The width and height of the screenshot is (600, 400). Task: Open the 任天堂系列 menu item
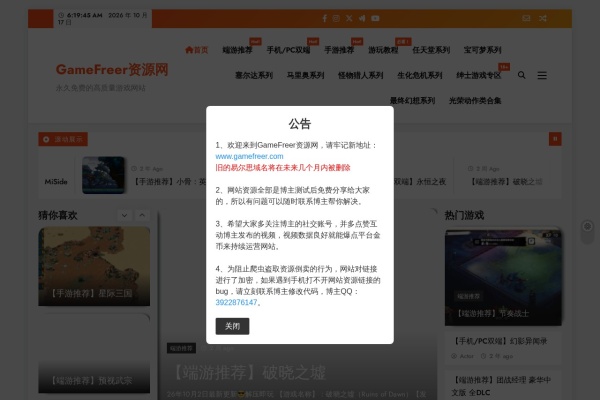tap(431, 50)
